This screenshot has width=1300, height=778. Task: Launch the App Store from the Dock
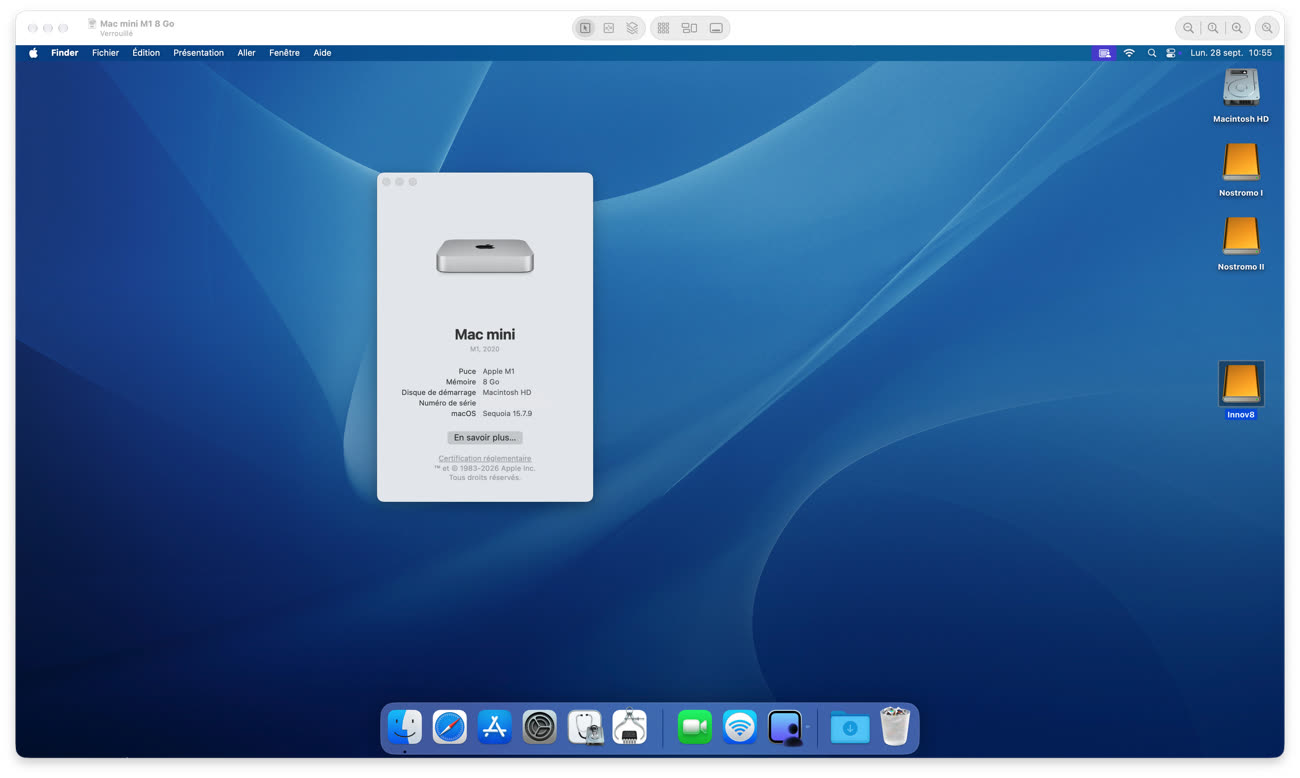tap(495, 727)
